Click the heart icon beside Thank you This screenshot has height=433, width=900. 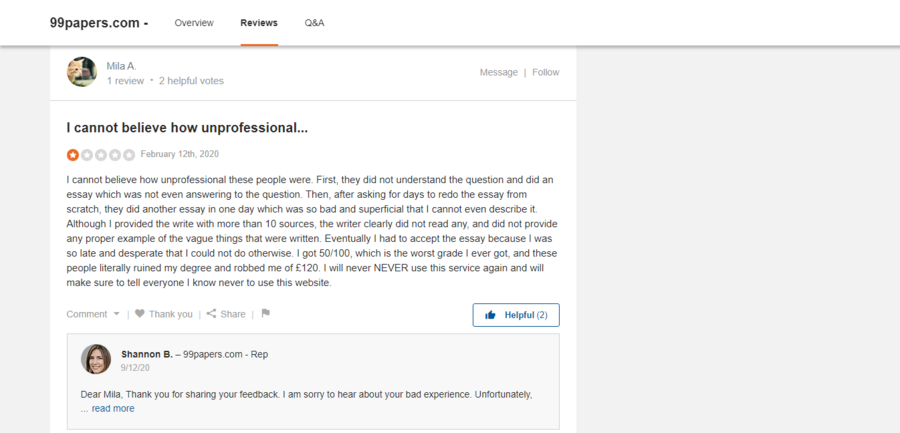pyautogui.click(x=139, y=314)
